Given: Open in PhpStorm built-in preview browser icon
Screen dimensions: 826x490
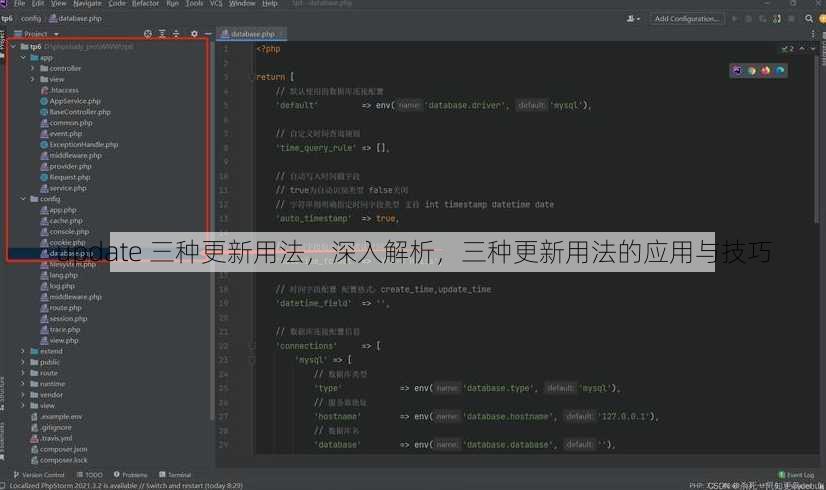Looking at the screenshot, I should tap(738, 70).
